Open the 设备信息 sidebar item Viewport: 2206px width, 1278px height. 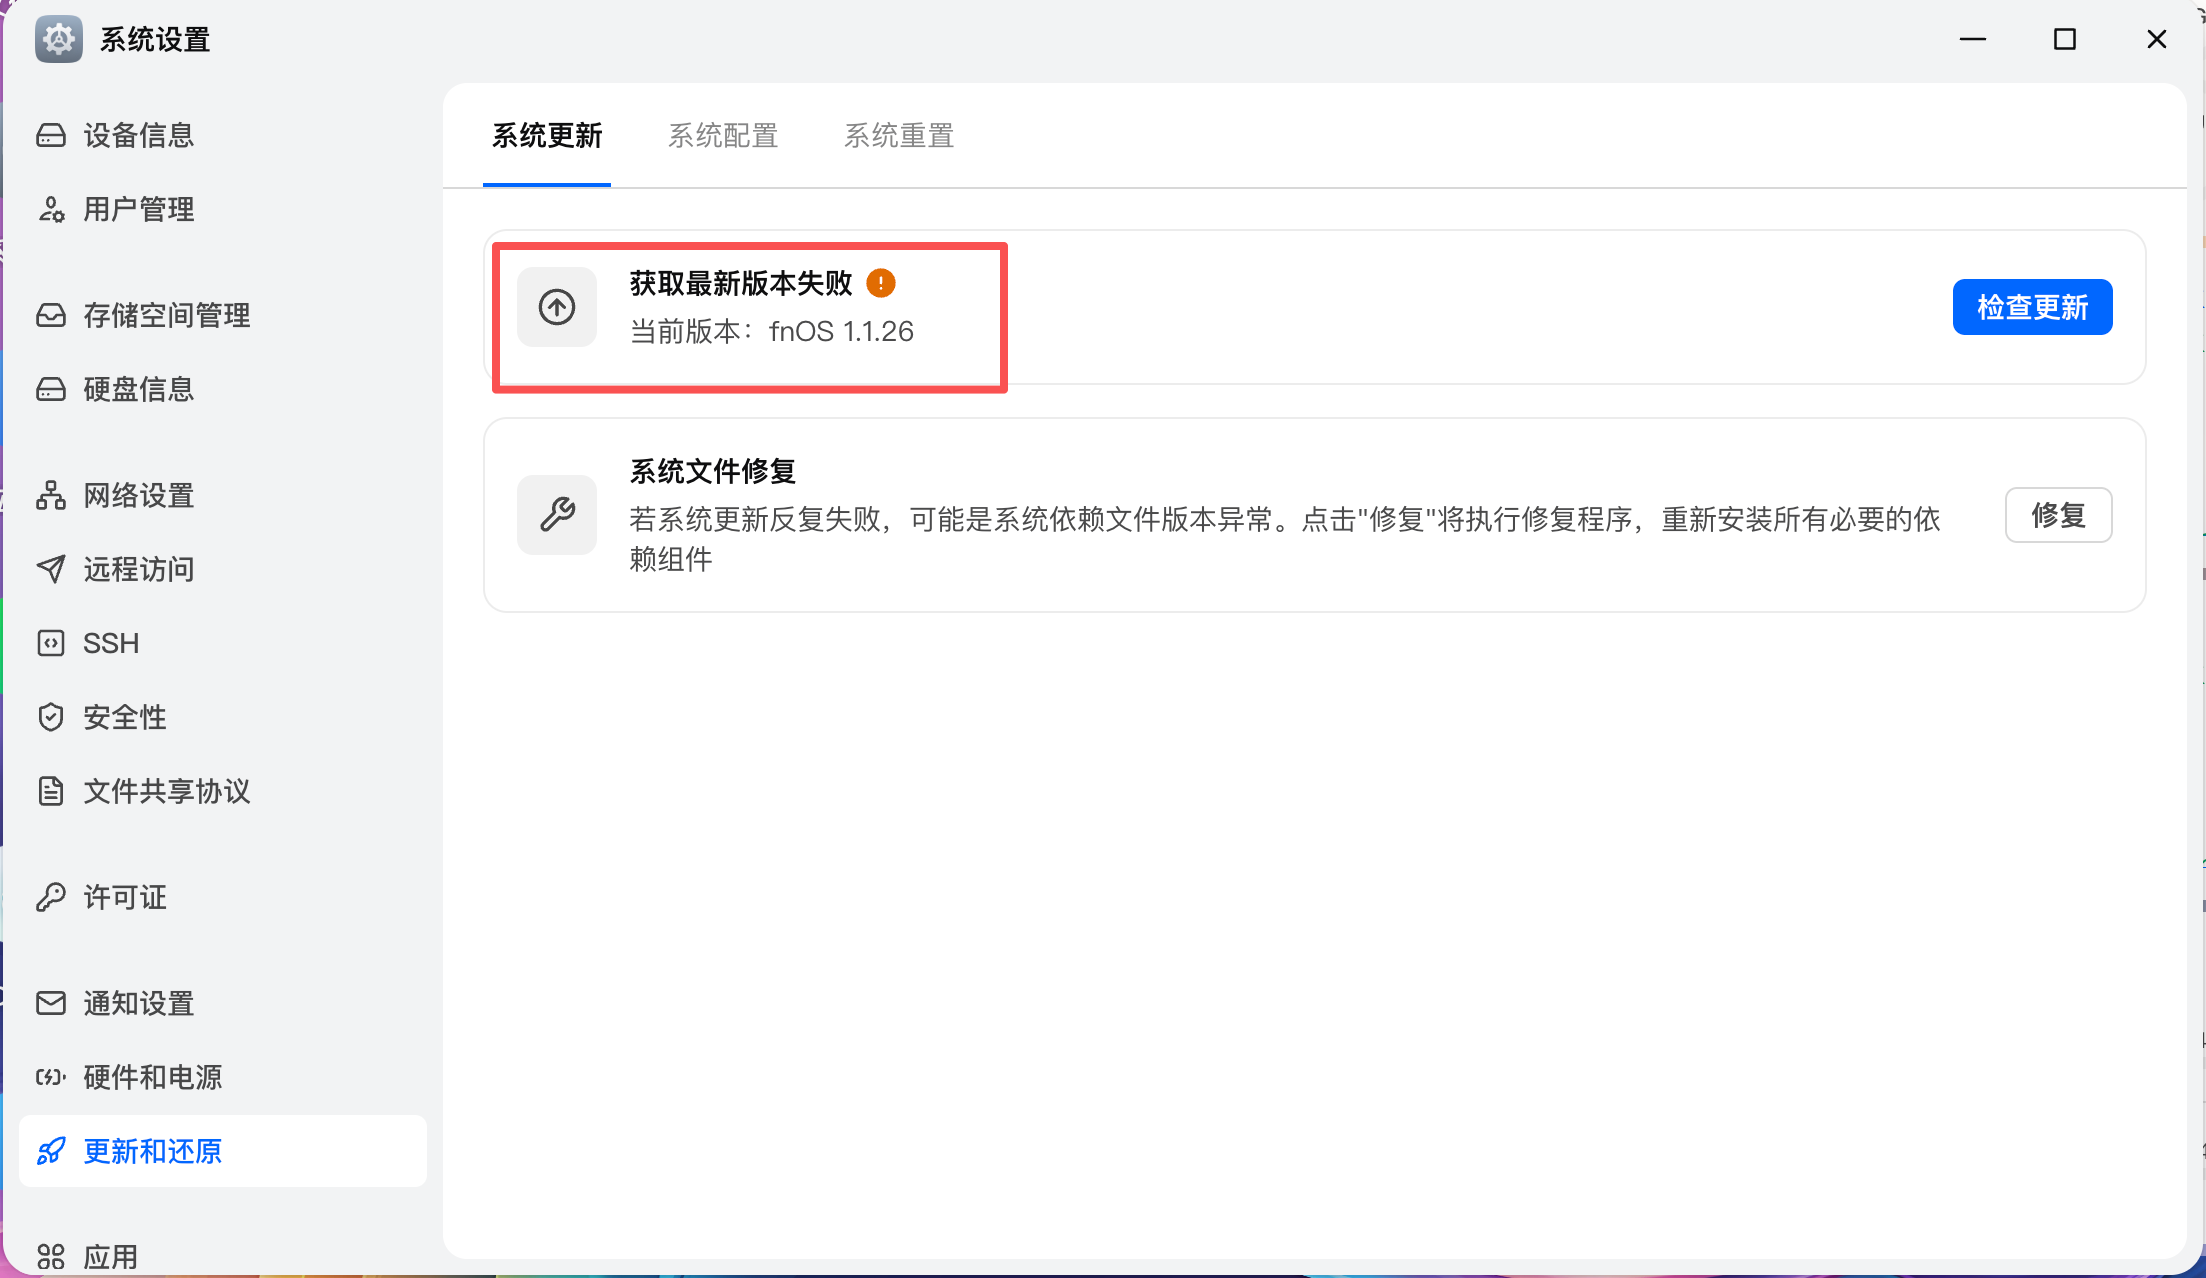point(223,135)
